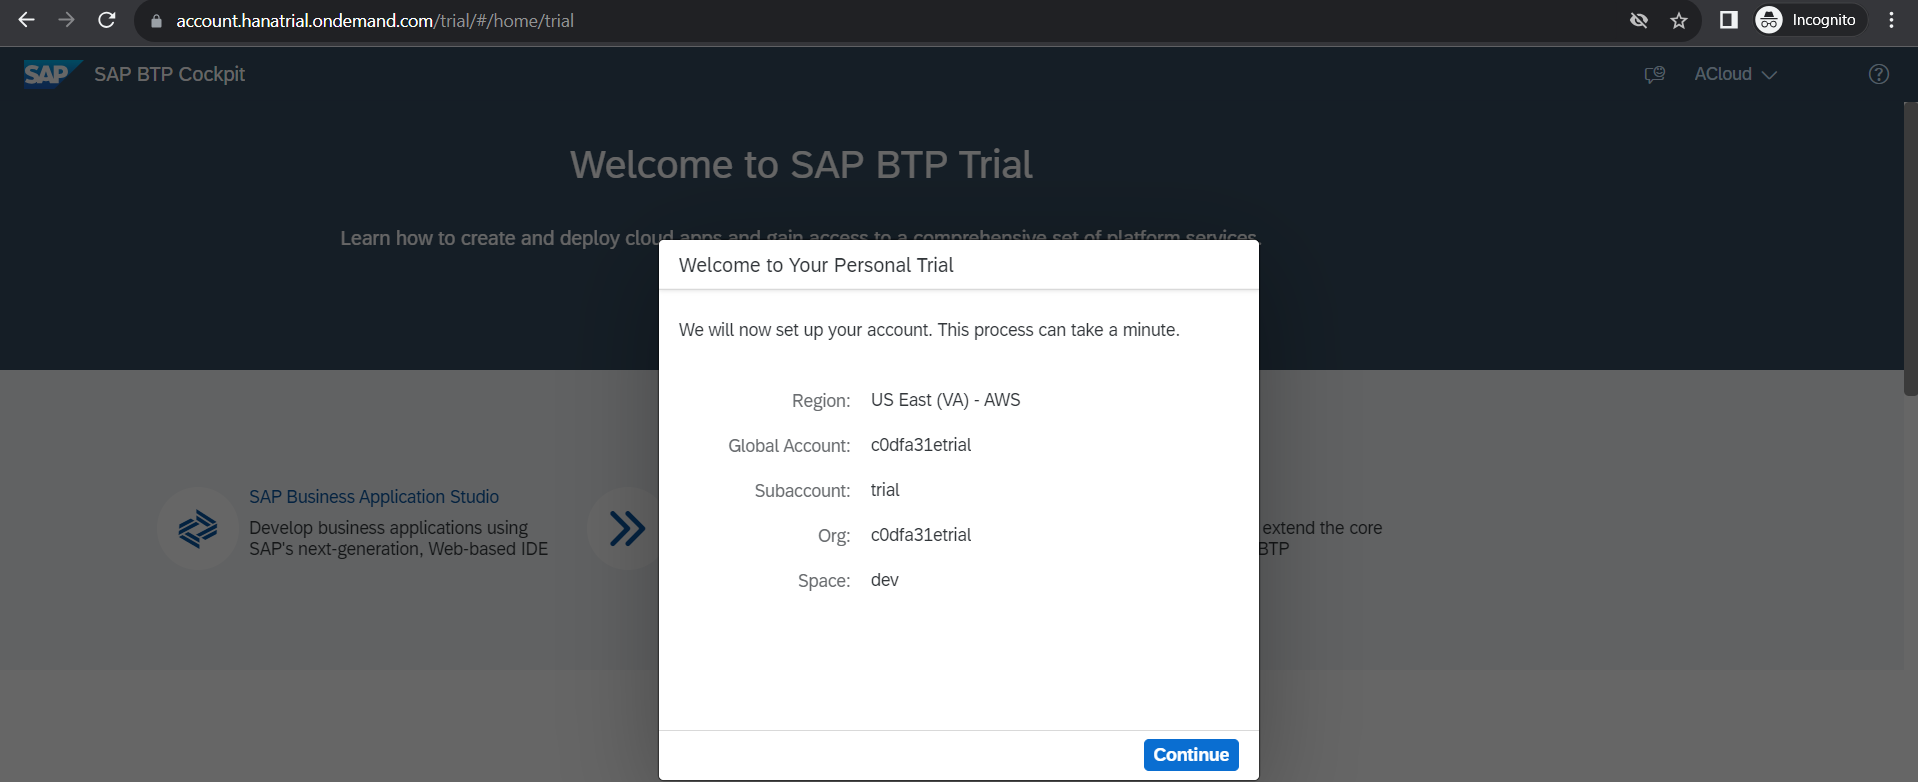Reload the page
This screenshot has width=1918, height=782.
(x=107, y=21)
